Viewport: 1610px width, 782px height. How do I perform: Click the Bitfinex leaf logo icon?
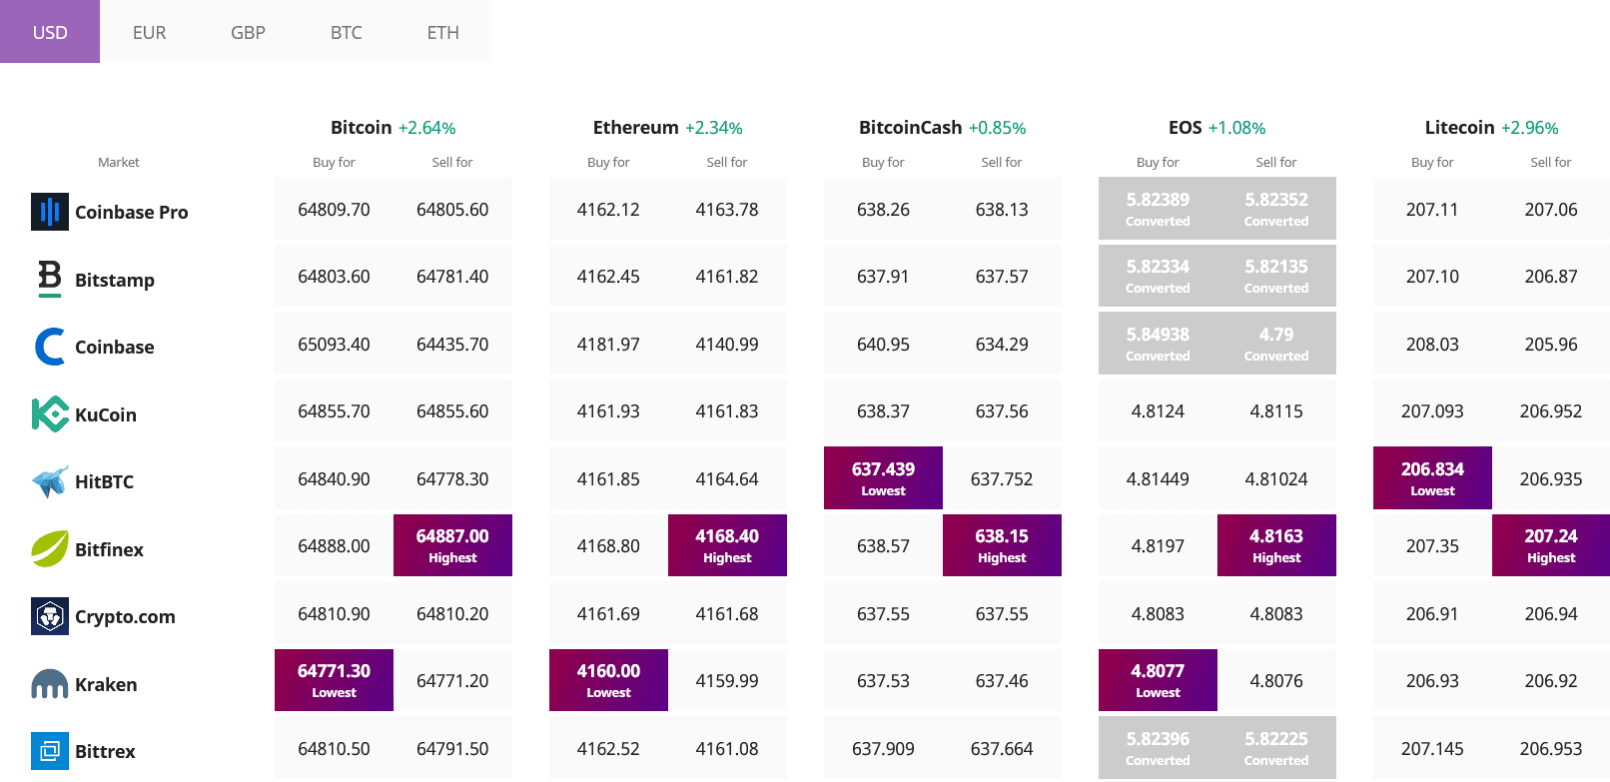click(50, 549)
